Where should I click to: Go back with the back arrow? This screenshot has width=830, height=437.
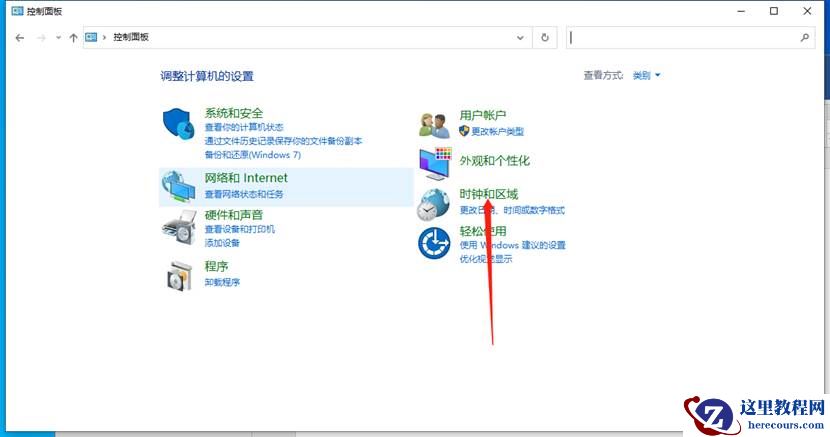point(20,38)
